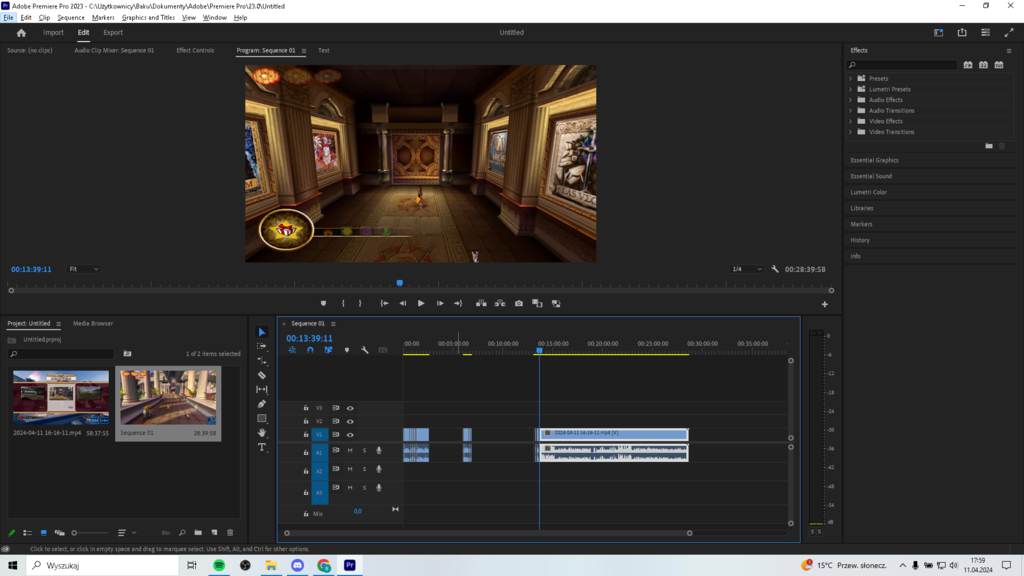1024x576 pixels.
Task: Mute audio track A1
Action: [350, 451]
